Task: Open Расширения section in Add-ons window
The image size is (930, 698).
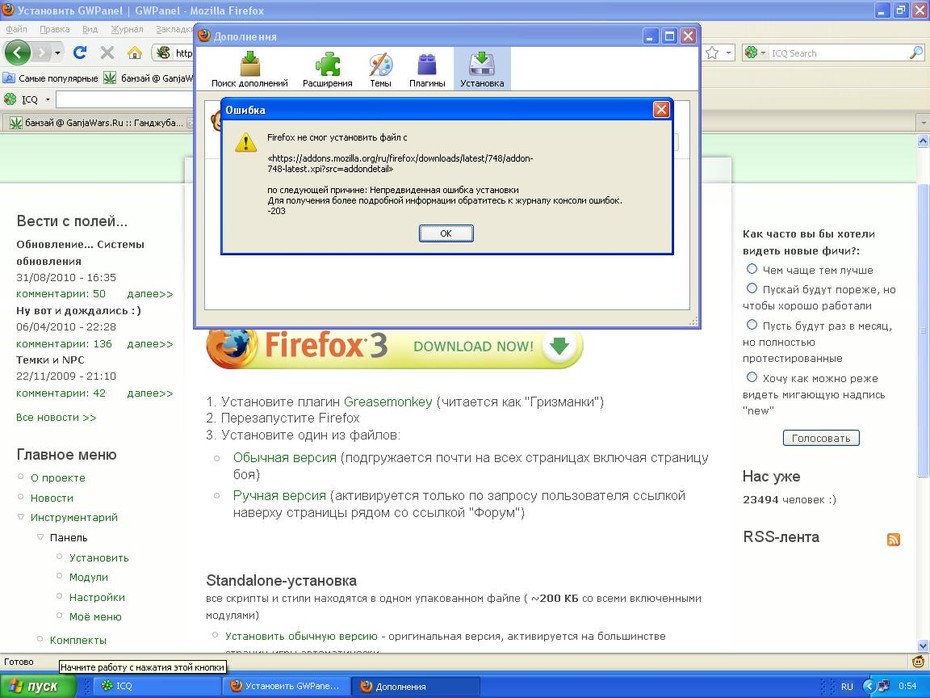Action: point(327,69)
